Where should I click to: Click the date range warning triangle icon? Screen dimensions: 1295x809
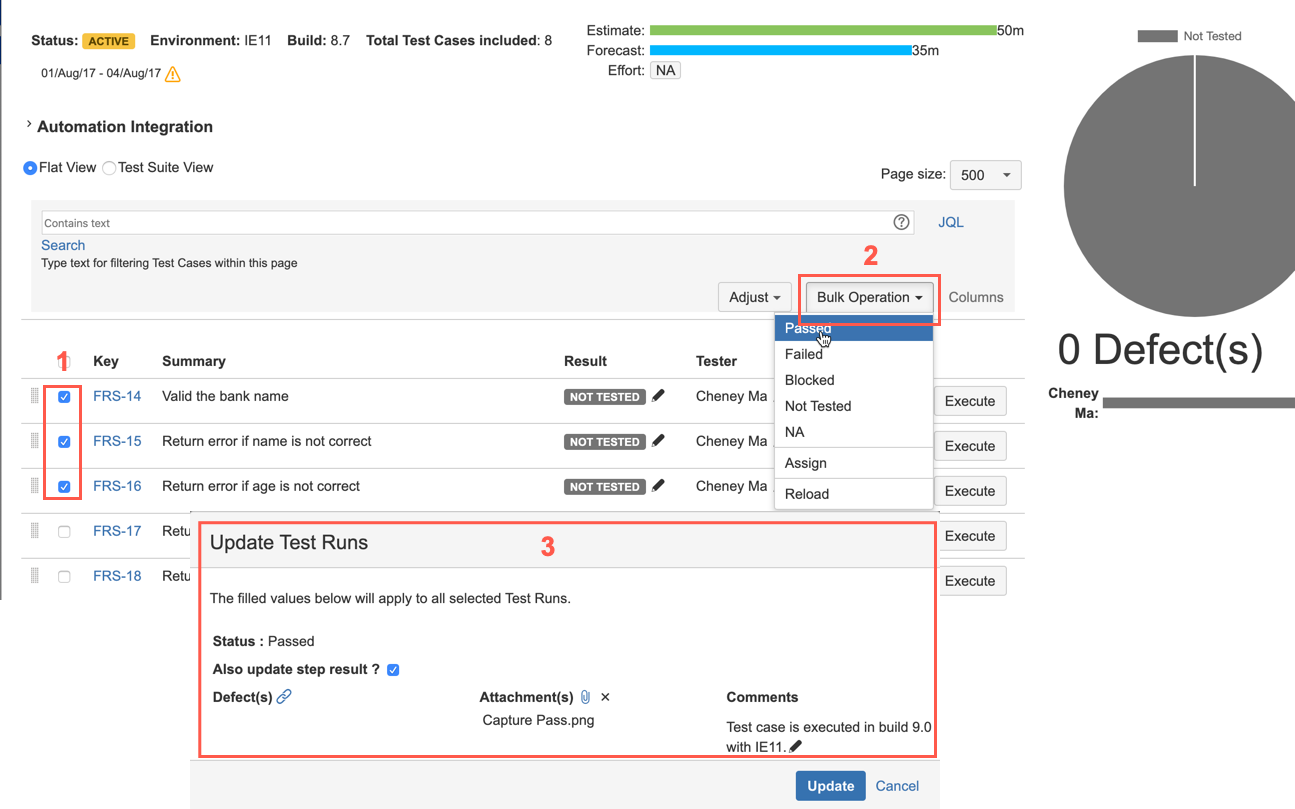pyautogui.click(x=173, y=74)
